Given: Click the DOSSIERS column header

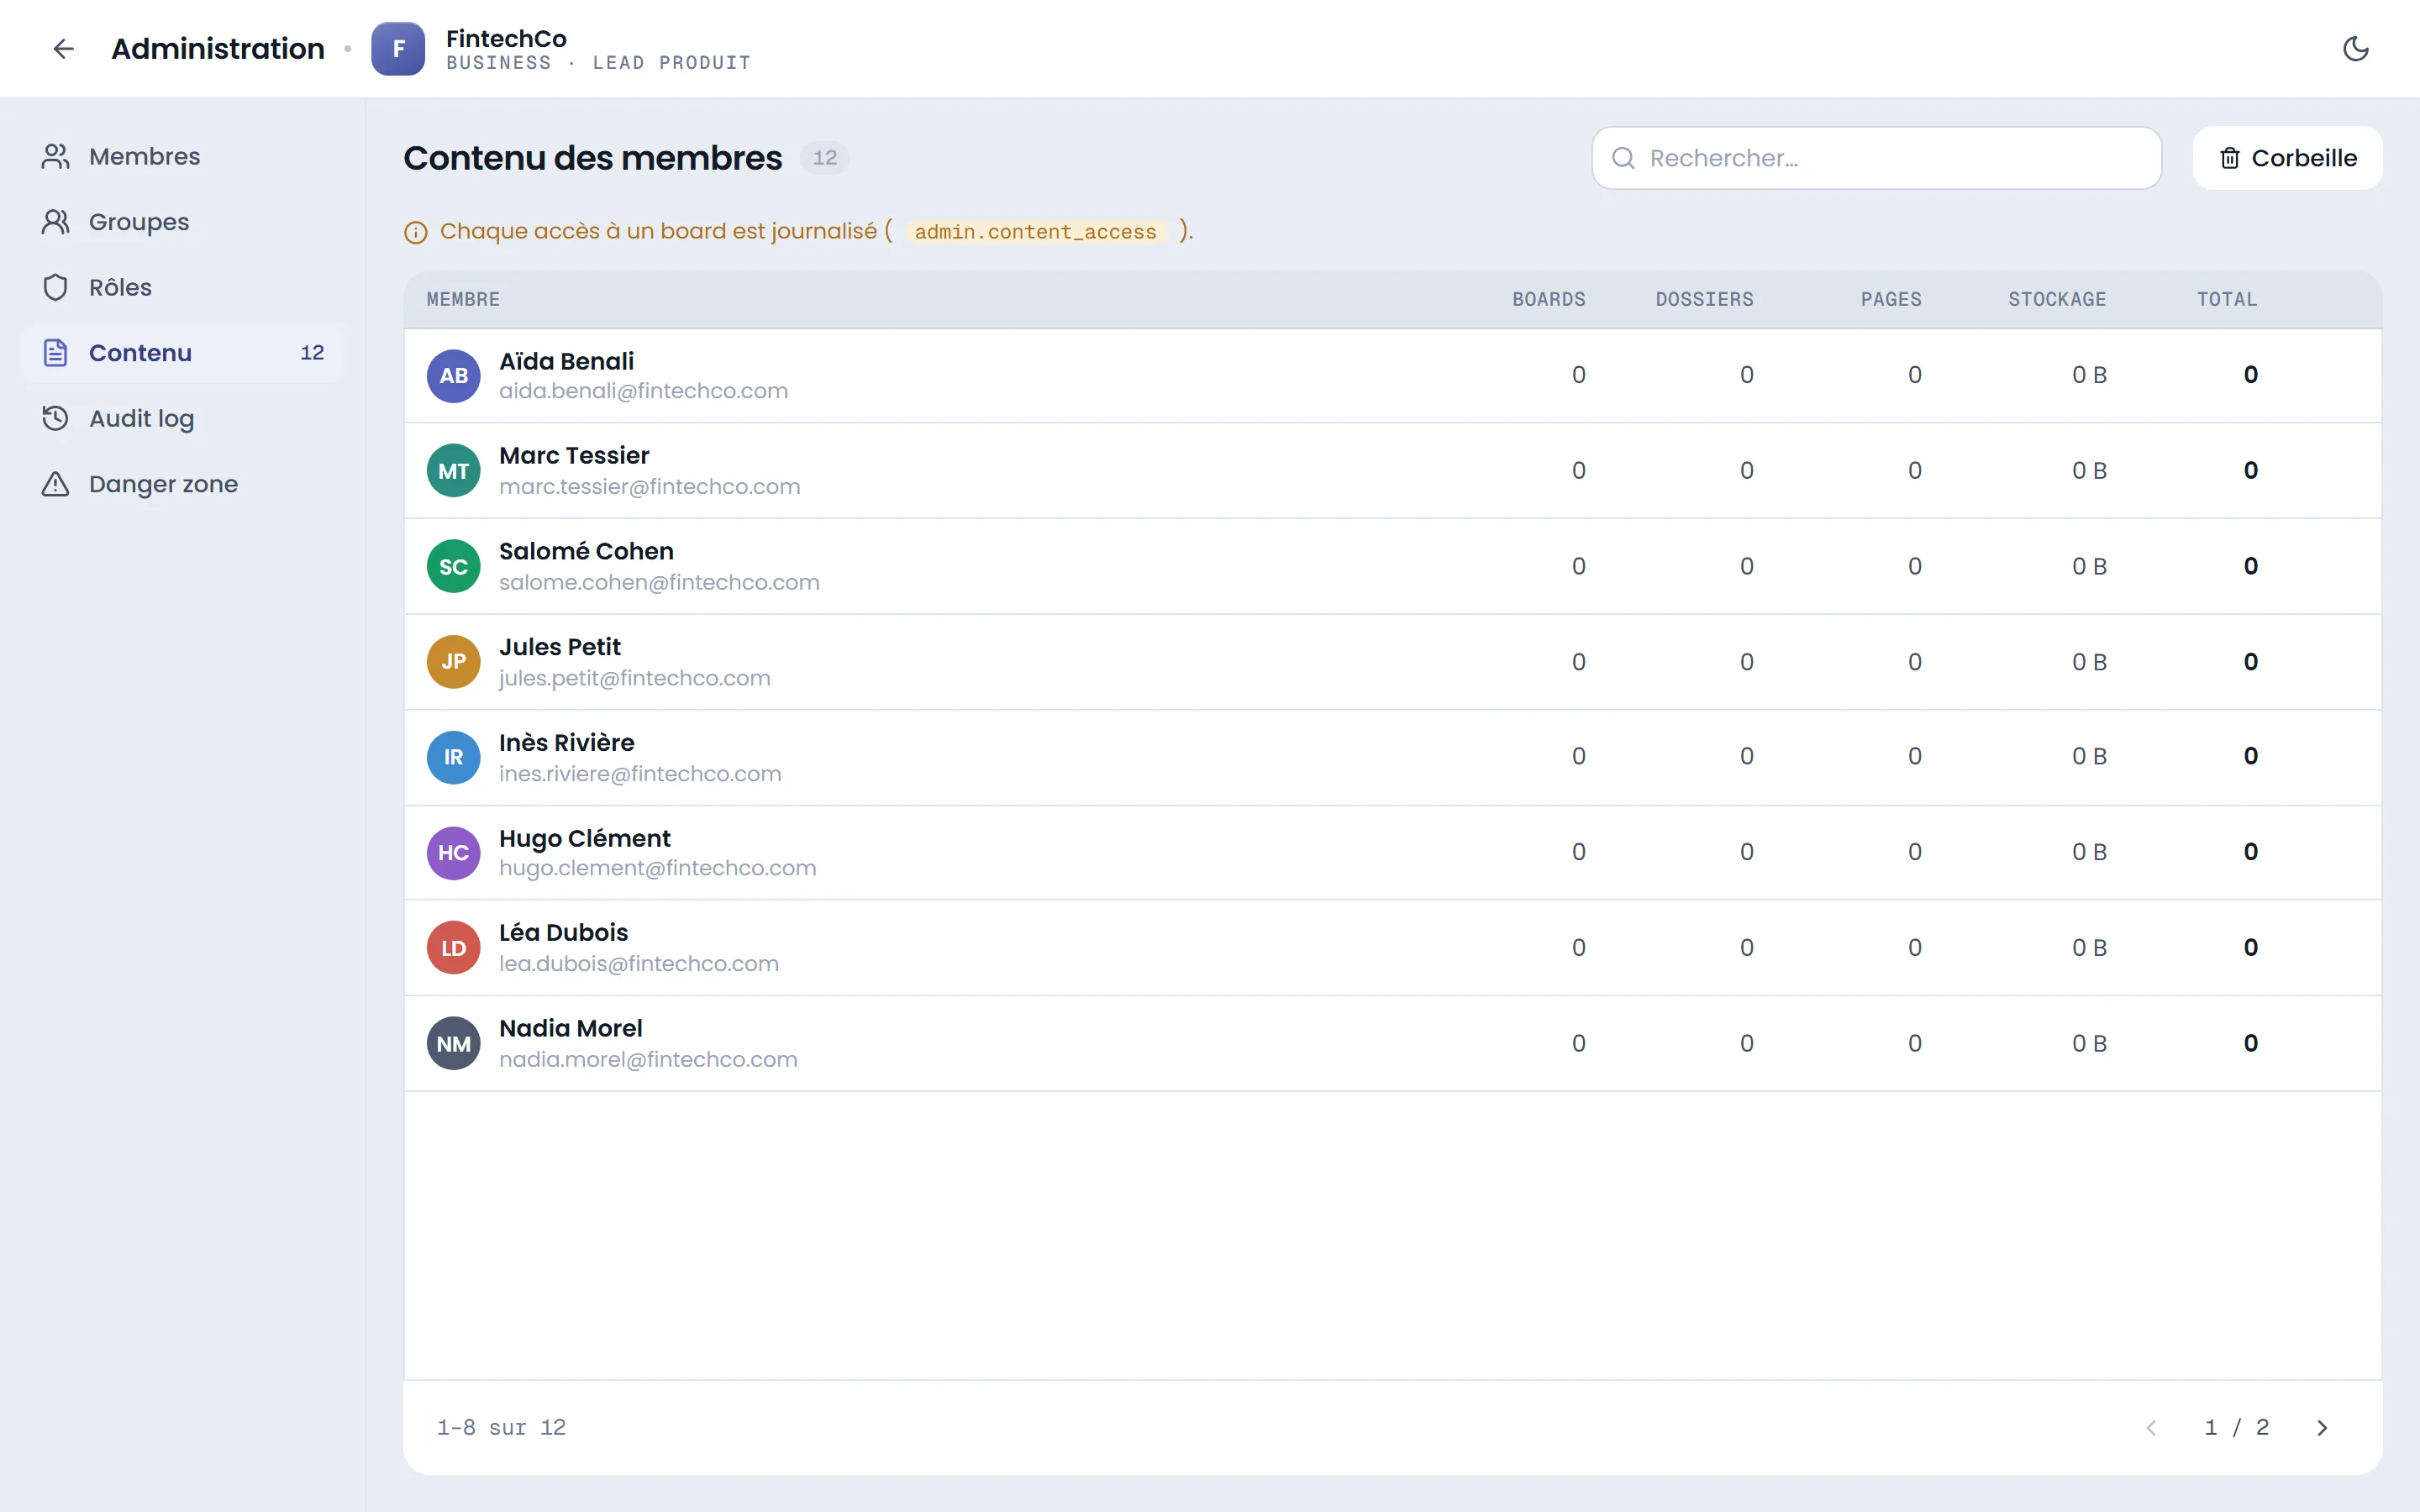Looking at the screenshot, I should [x=1704, y=299].
